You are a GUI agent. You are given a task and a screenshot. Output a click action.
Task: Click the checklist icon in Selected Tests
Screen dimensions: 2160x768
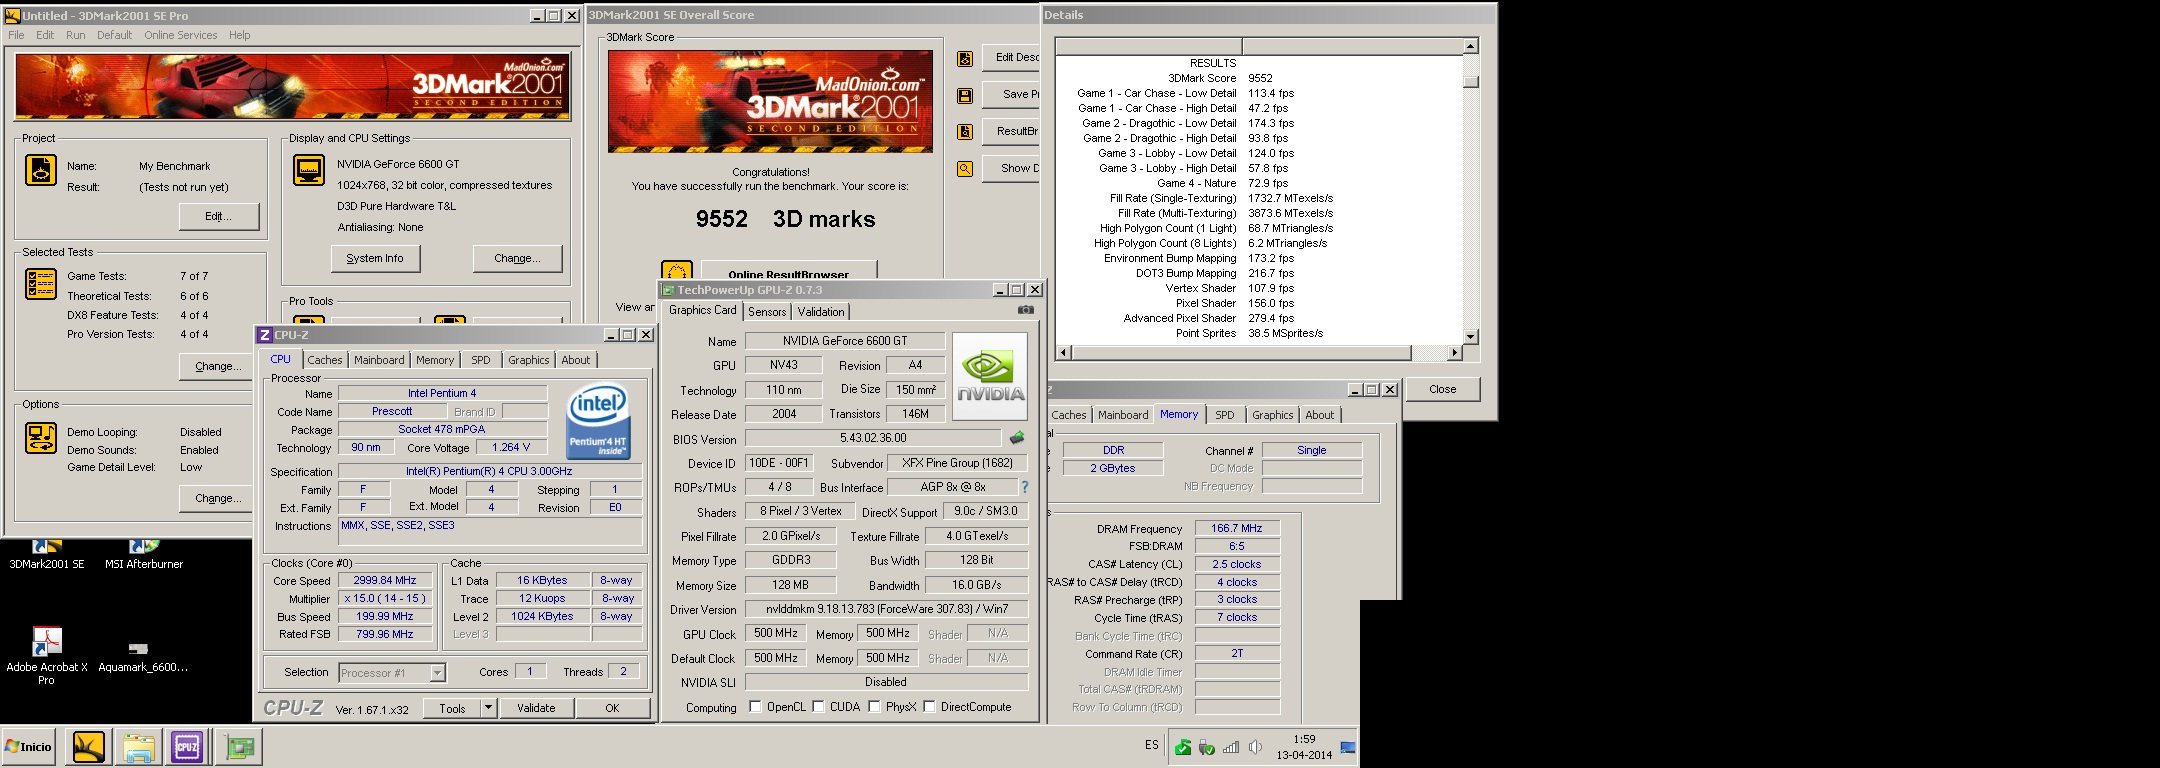[x=41, y=284]
